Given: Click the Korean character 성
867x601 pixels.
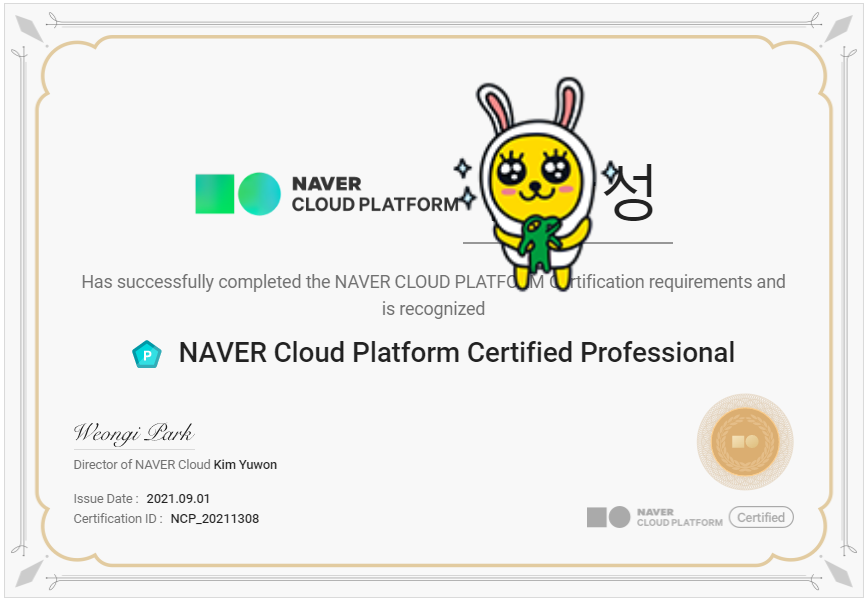Looking at the screenshot, I should 630,192.
